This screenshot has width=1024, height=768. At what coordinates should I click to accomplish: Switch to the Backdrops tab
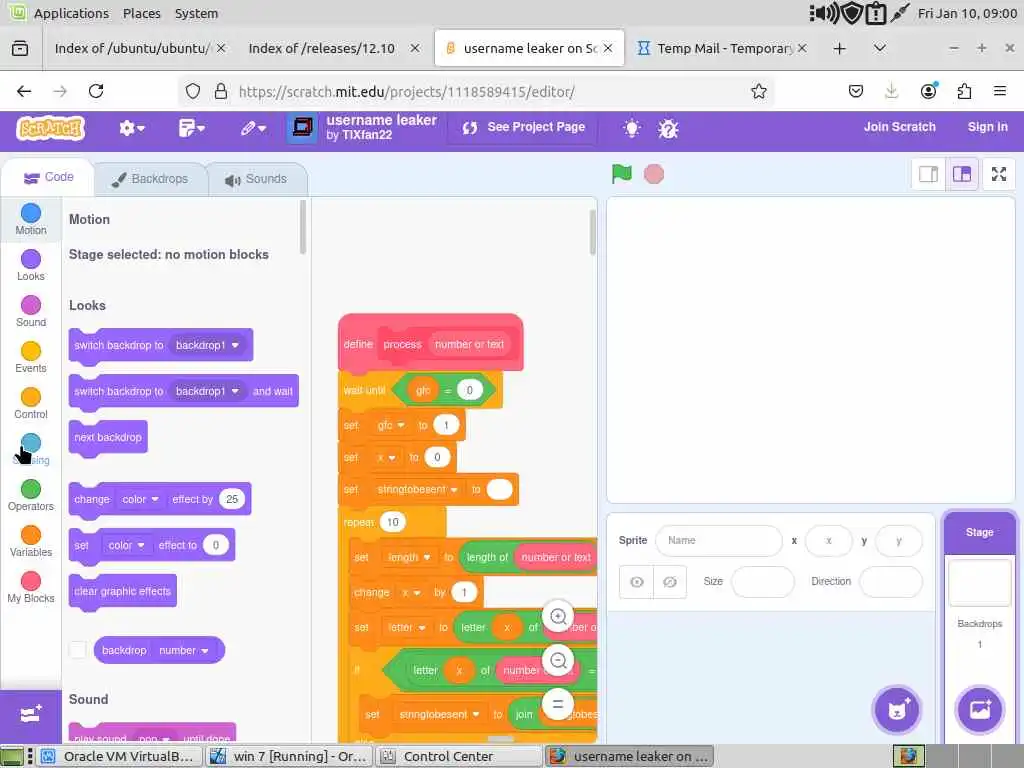pyautogui.click(x=150, y=179)
